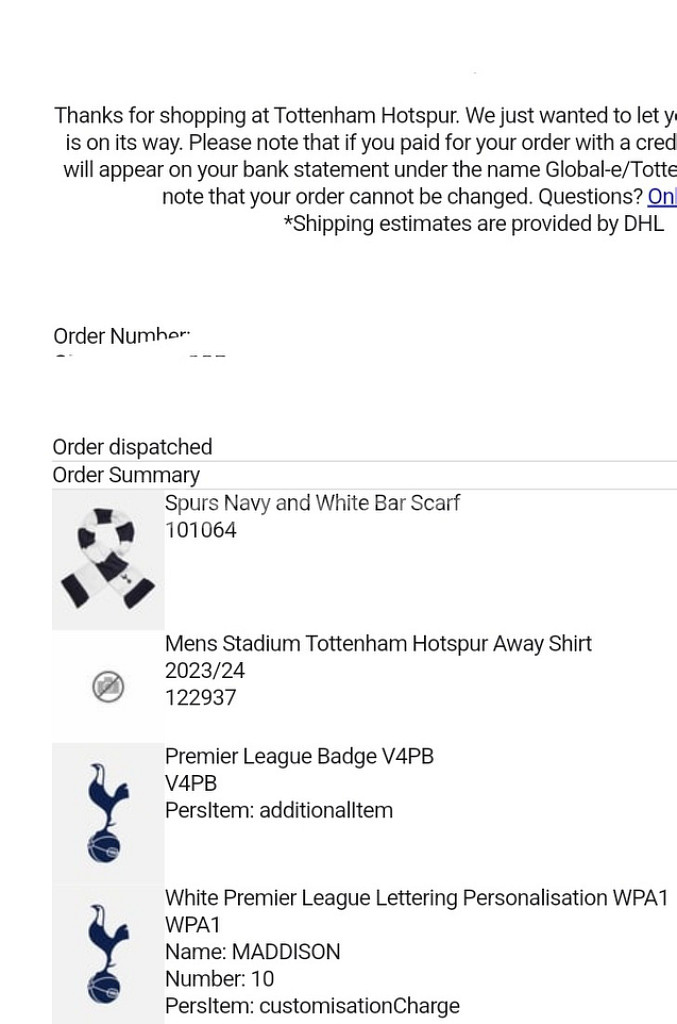Click the navy and white scarf thumbnail
This screenshot has width=677, height=1024.
click(x=107, y=559)
